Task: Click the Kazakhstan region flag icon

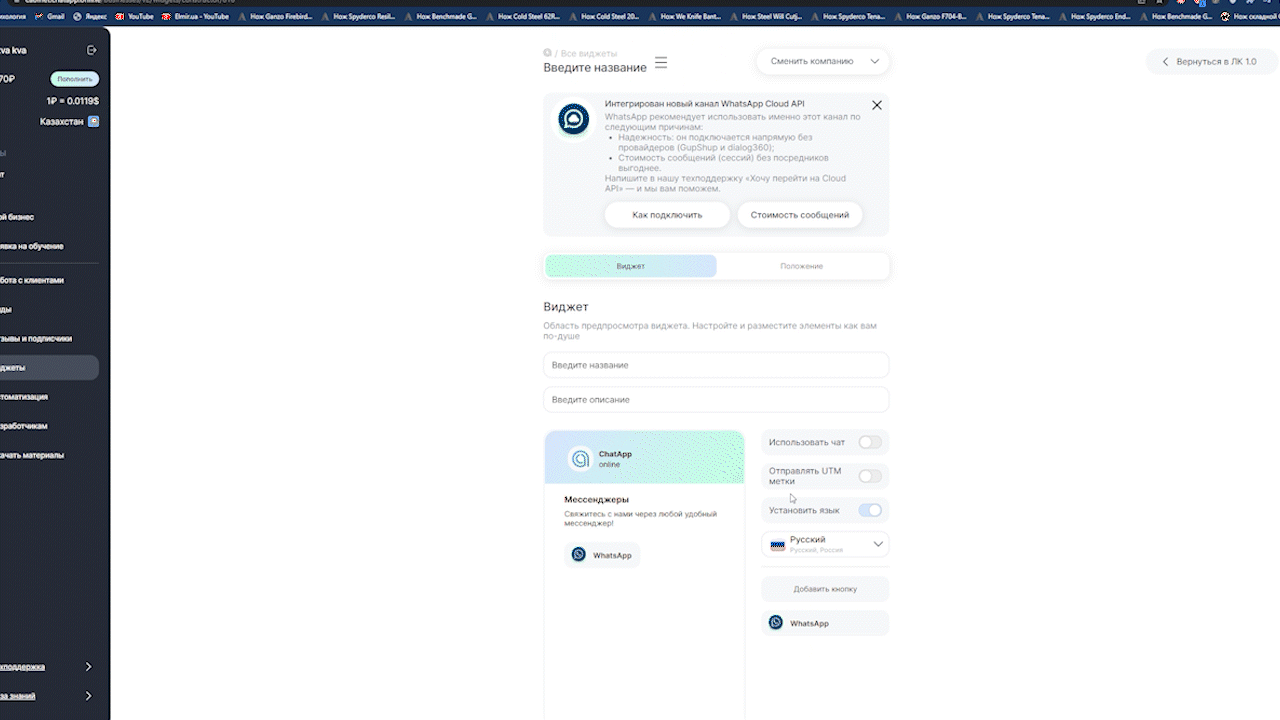Action: coord(94,121)
